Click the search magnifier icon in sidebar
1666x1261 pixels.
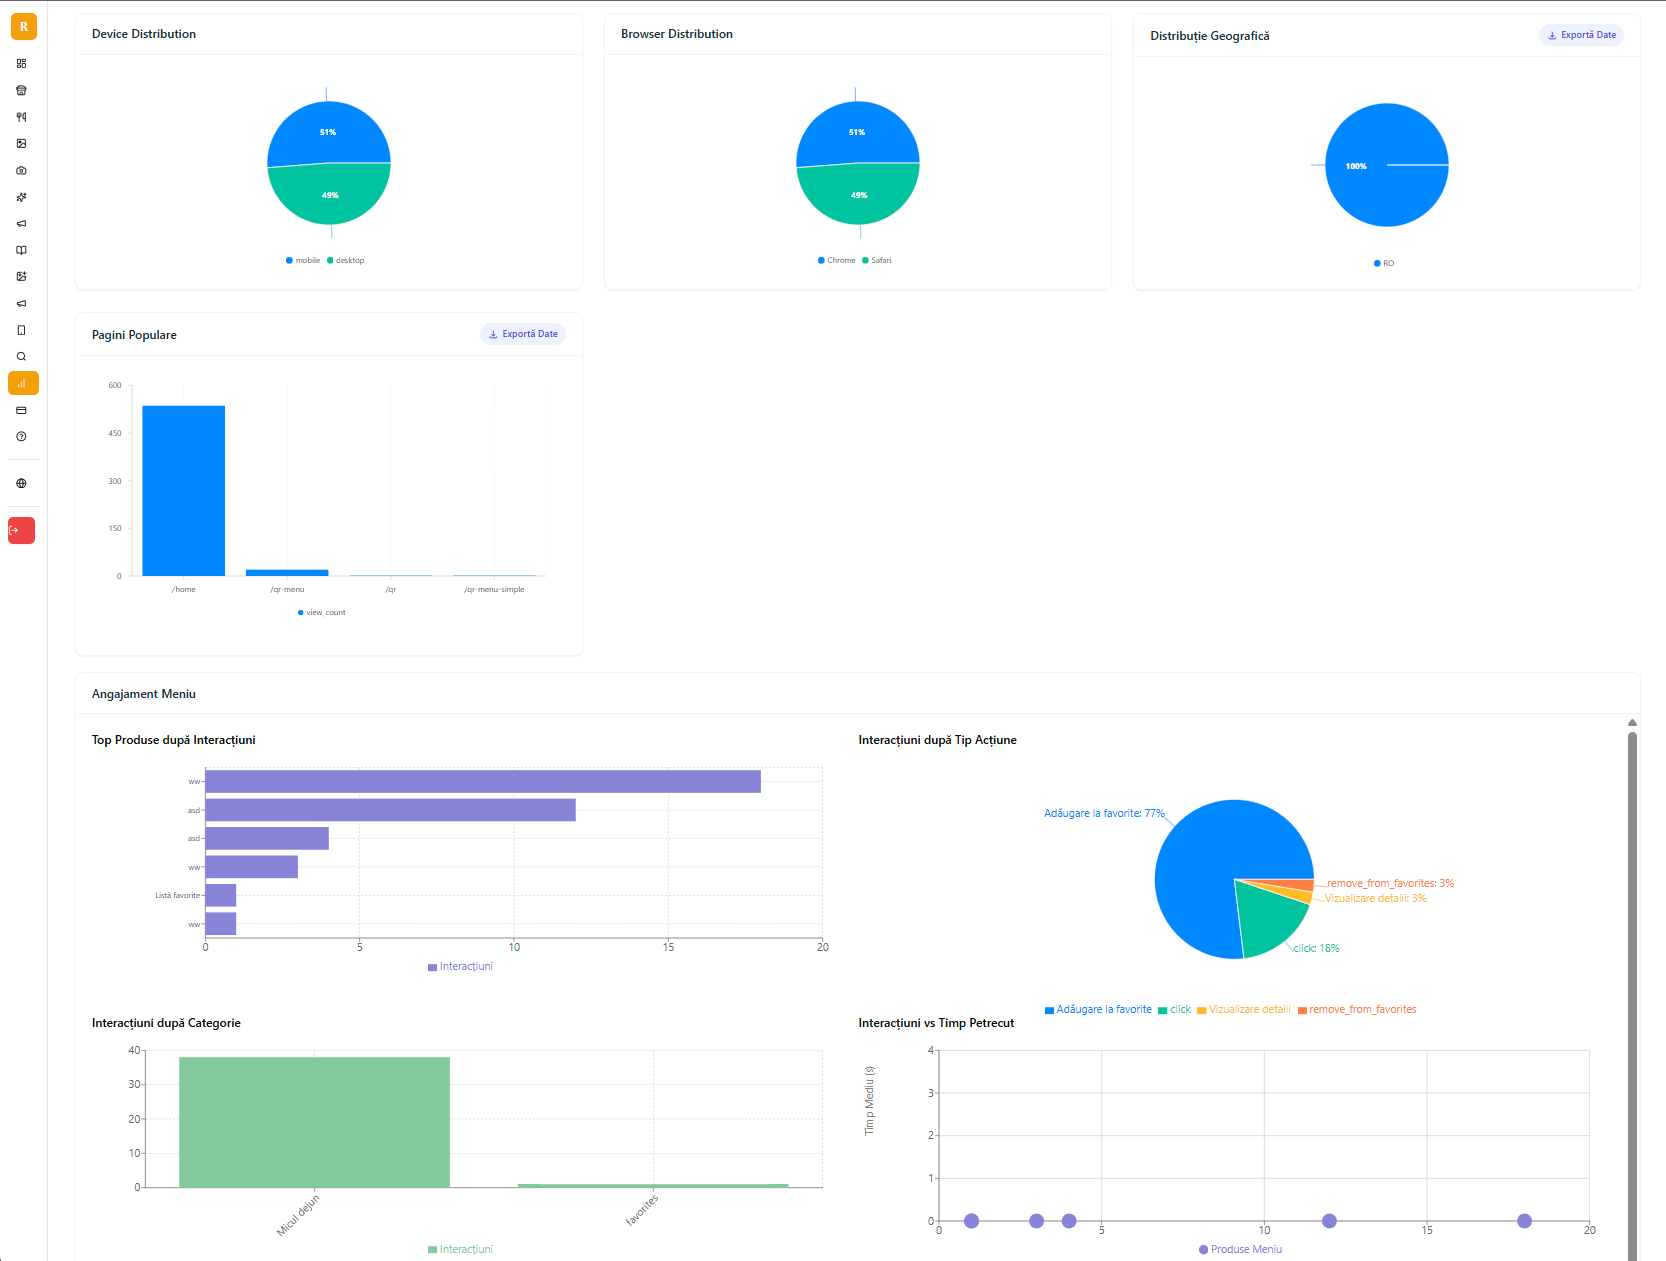point(21,356)
